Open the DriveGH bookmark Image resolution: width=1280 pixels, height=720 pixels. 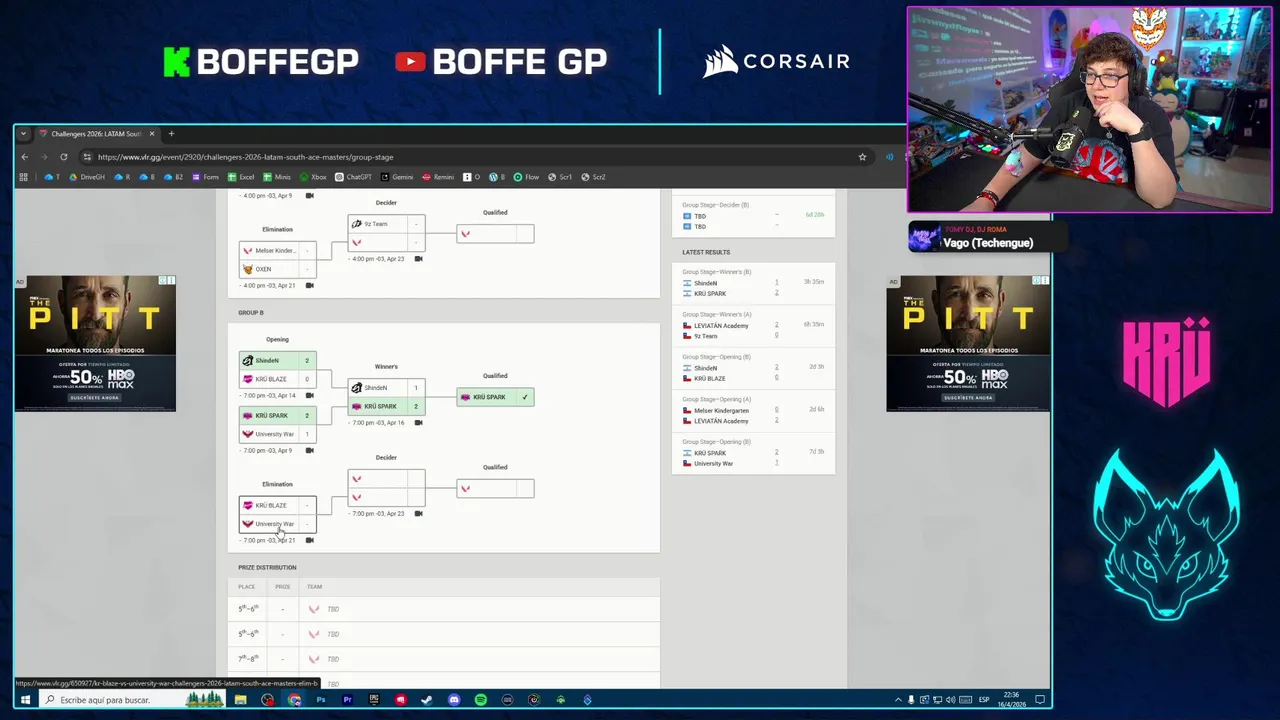(x=87, y=177)
